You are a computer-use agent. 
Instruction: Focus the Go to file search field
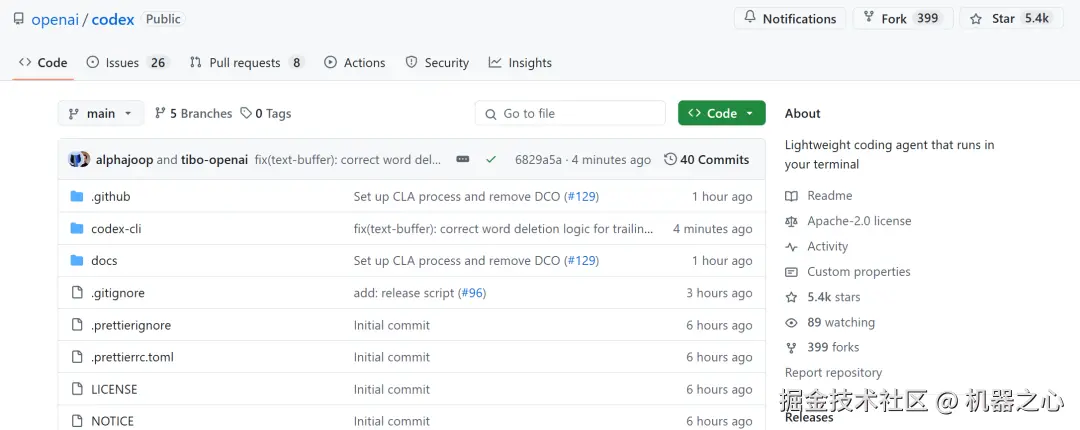click(570, 114)
